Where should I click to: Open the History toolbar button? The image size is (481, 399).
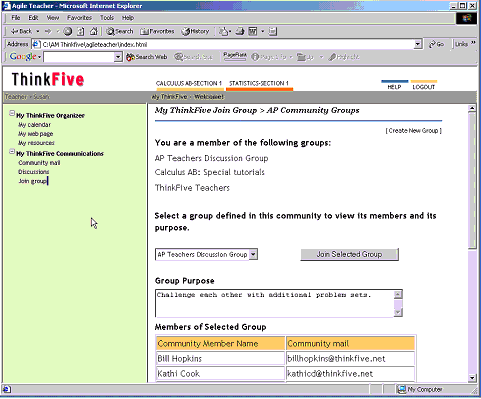195,31
